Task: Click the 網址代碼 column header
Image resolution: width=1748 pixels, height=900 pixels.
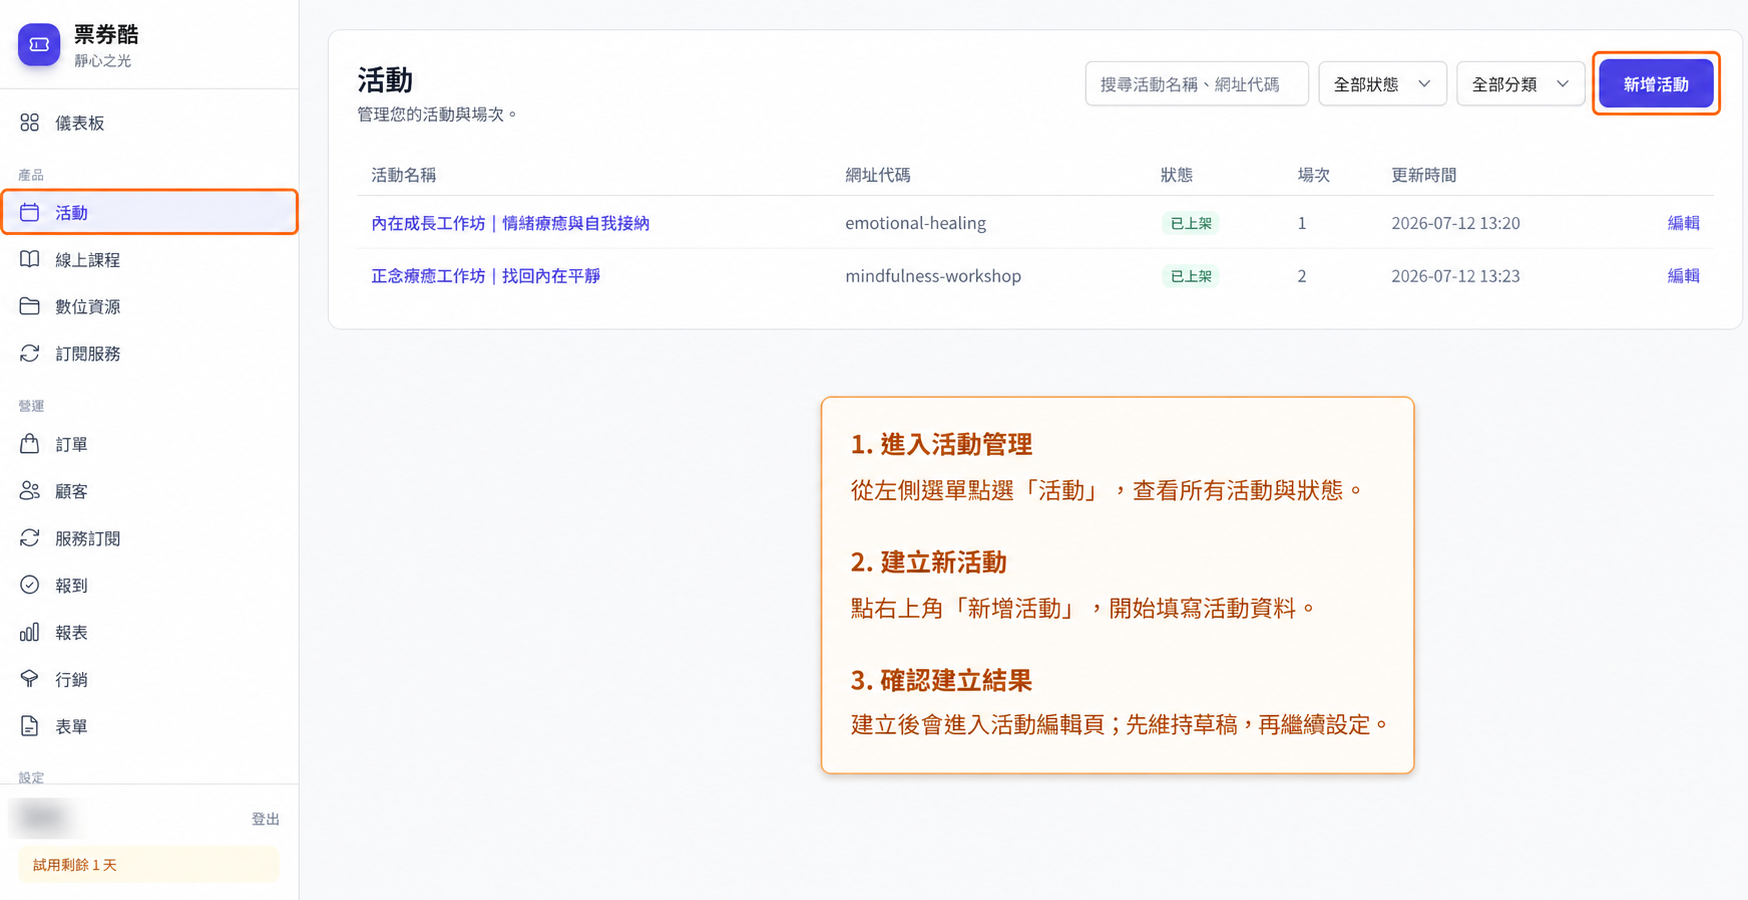Action: (877, 175)
